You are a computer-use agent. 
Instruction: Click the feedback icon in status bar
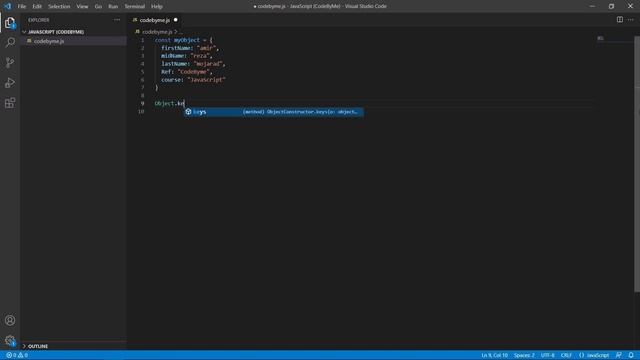[x=619, y=355]
